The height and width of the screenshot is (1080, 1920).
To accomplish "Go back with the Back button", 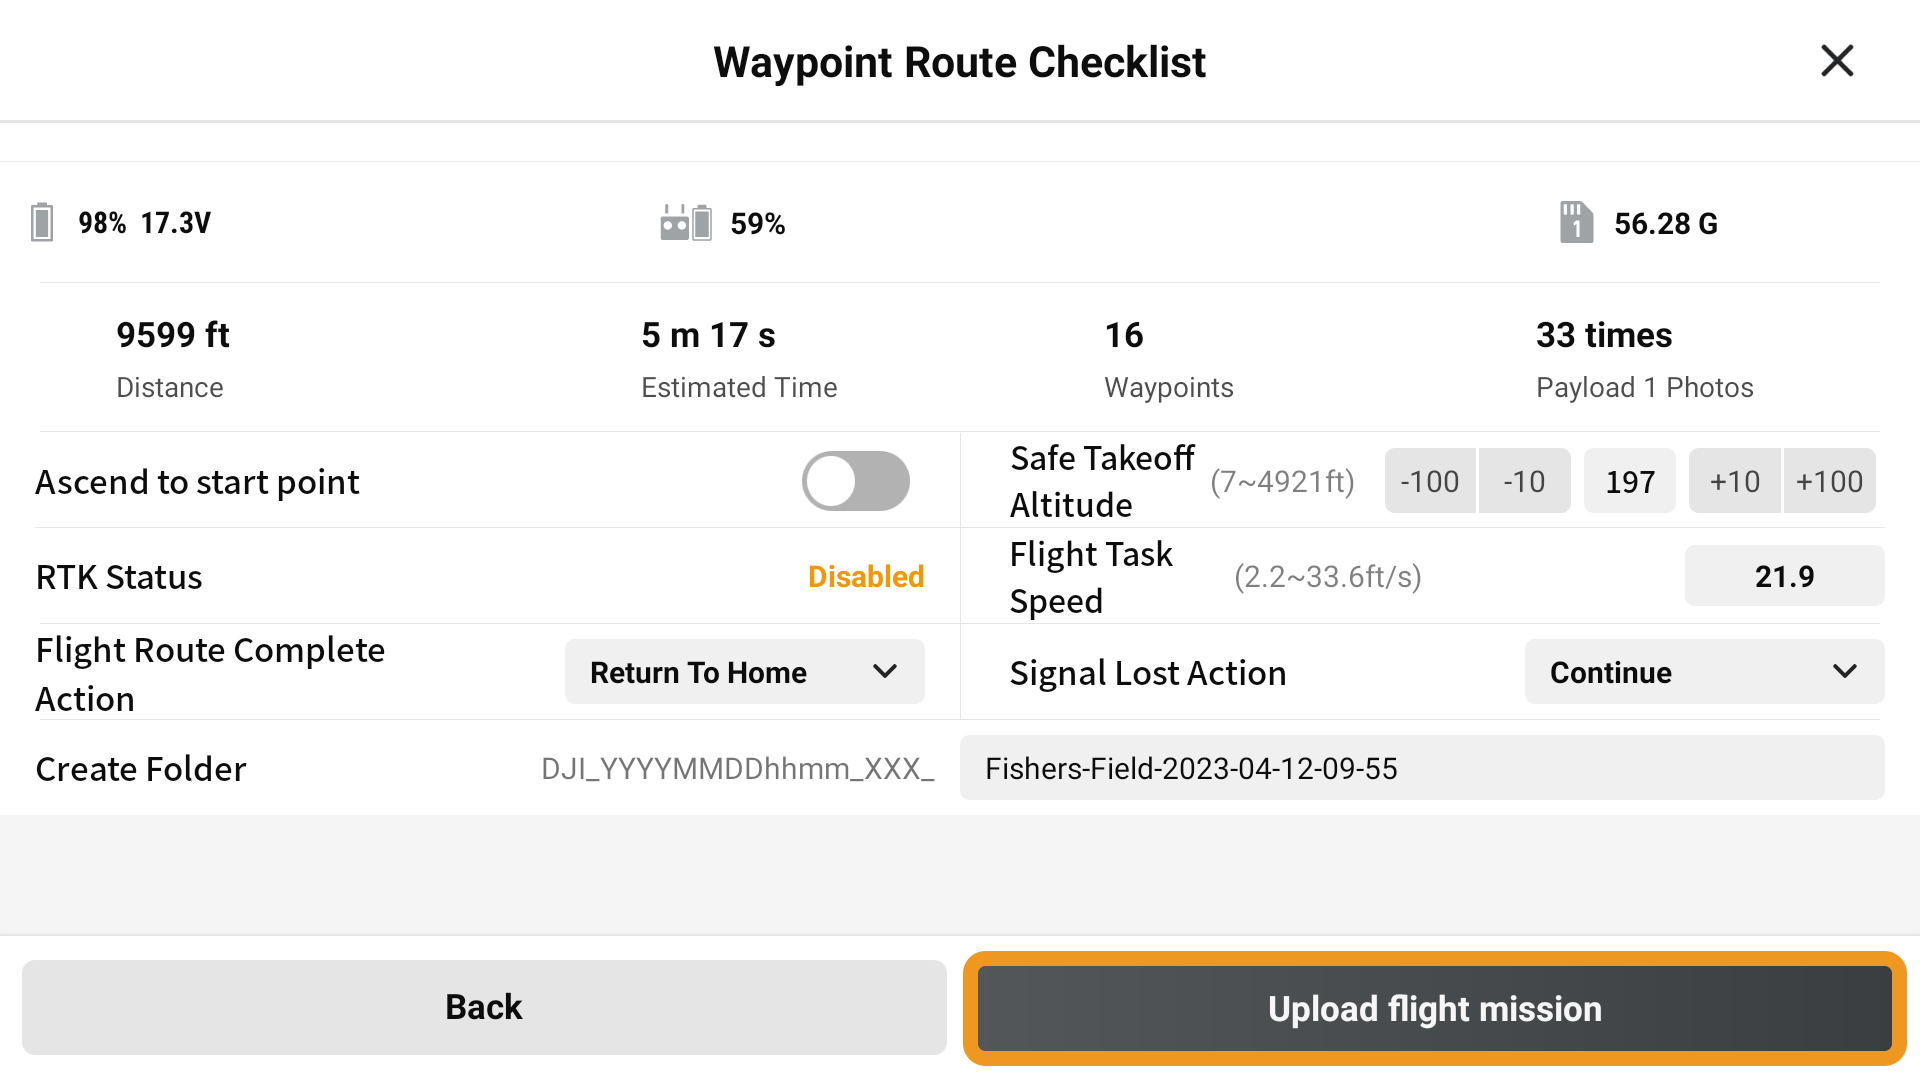I will click(x=484, y=1007).
